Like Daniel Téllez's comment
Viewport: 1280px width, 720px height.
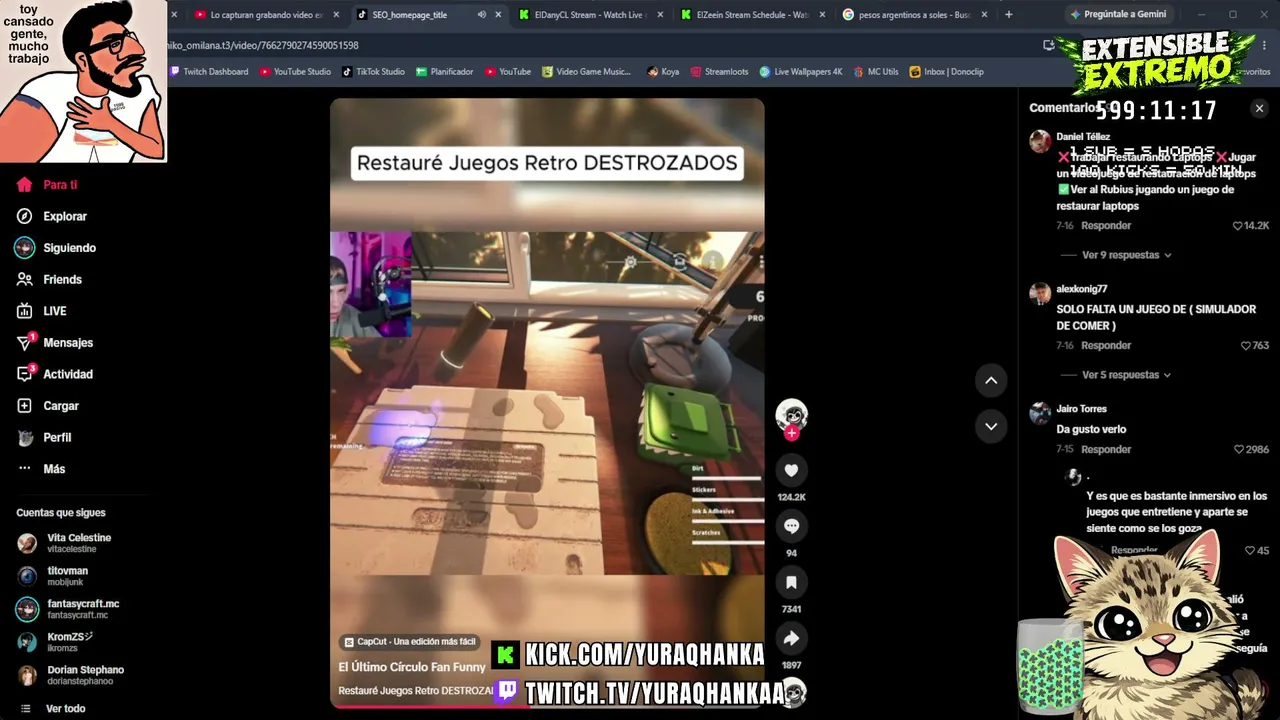click(x=1251, y=226)
